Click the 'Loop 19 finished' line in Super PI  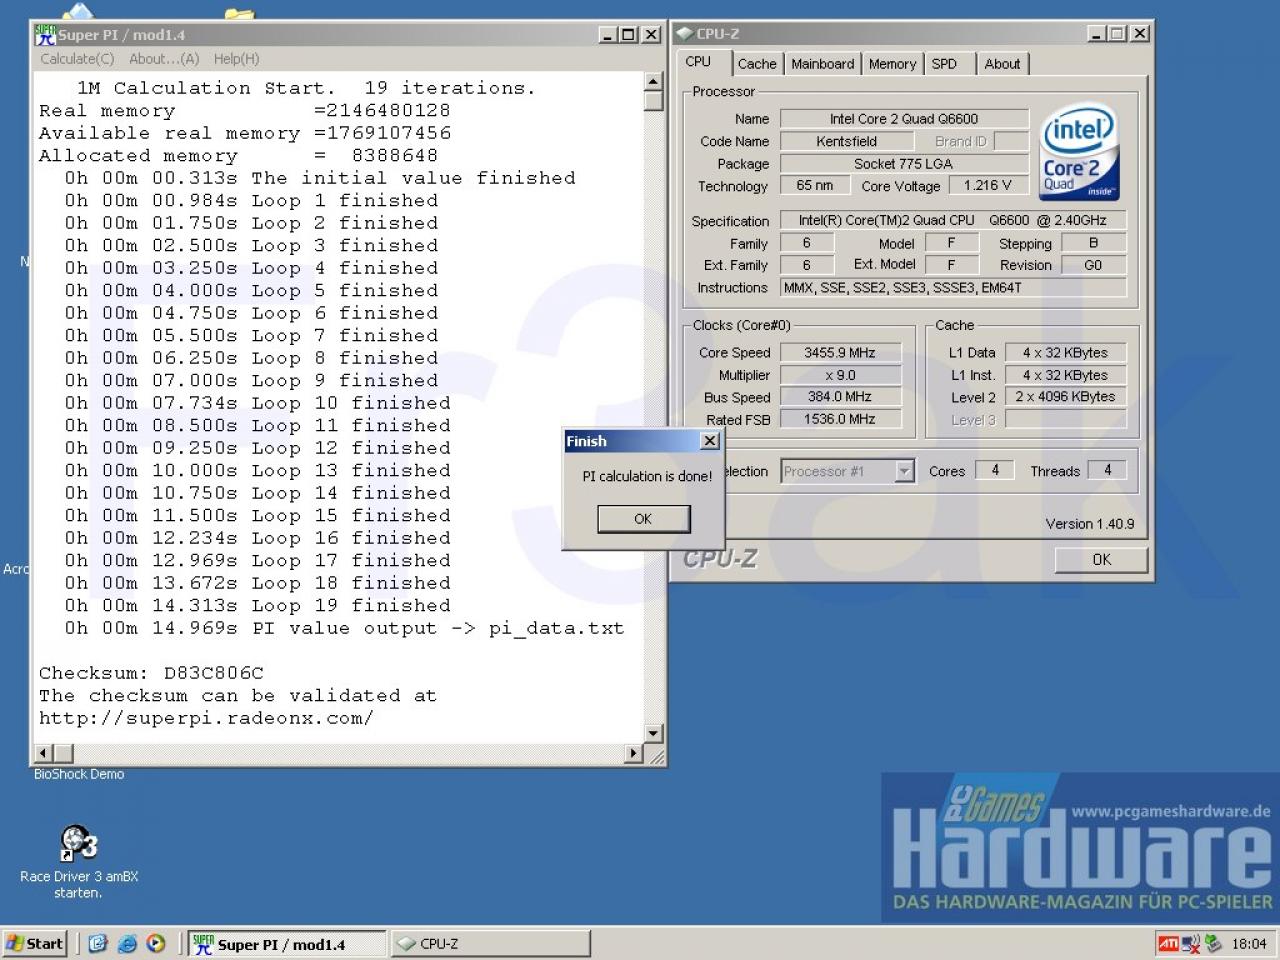click(258, 606)
